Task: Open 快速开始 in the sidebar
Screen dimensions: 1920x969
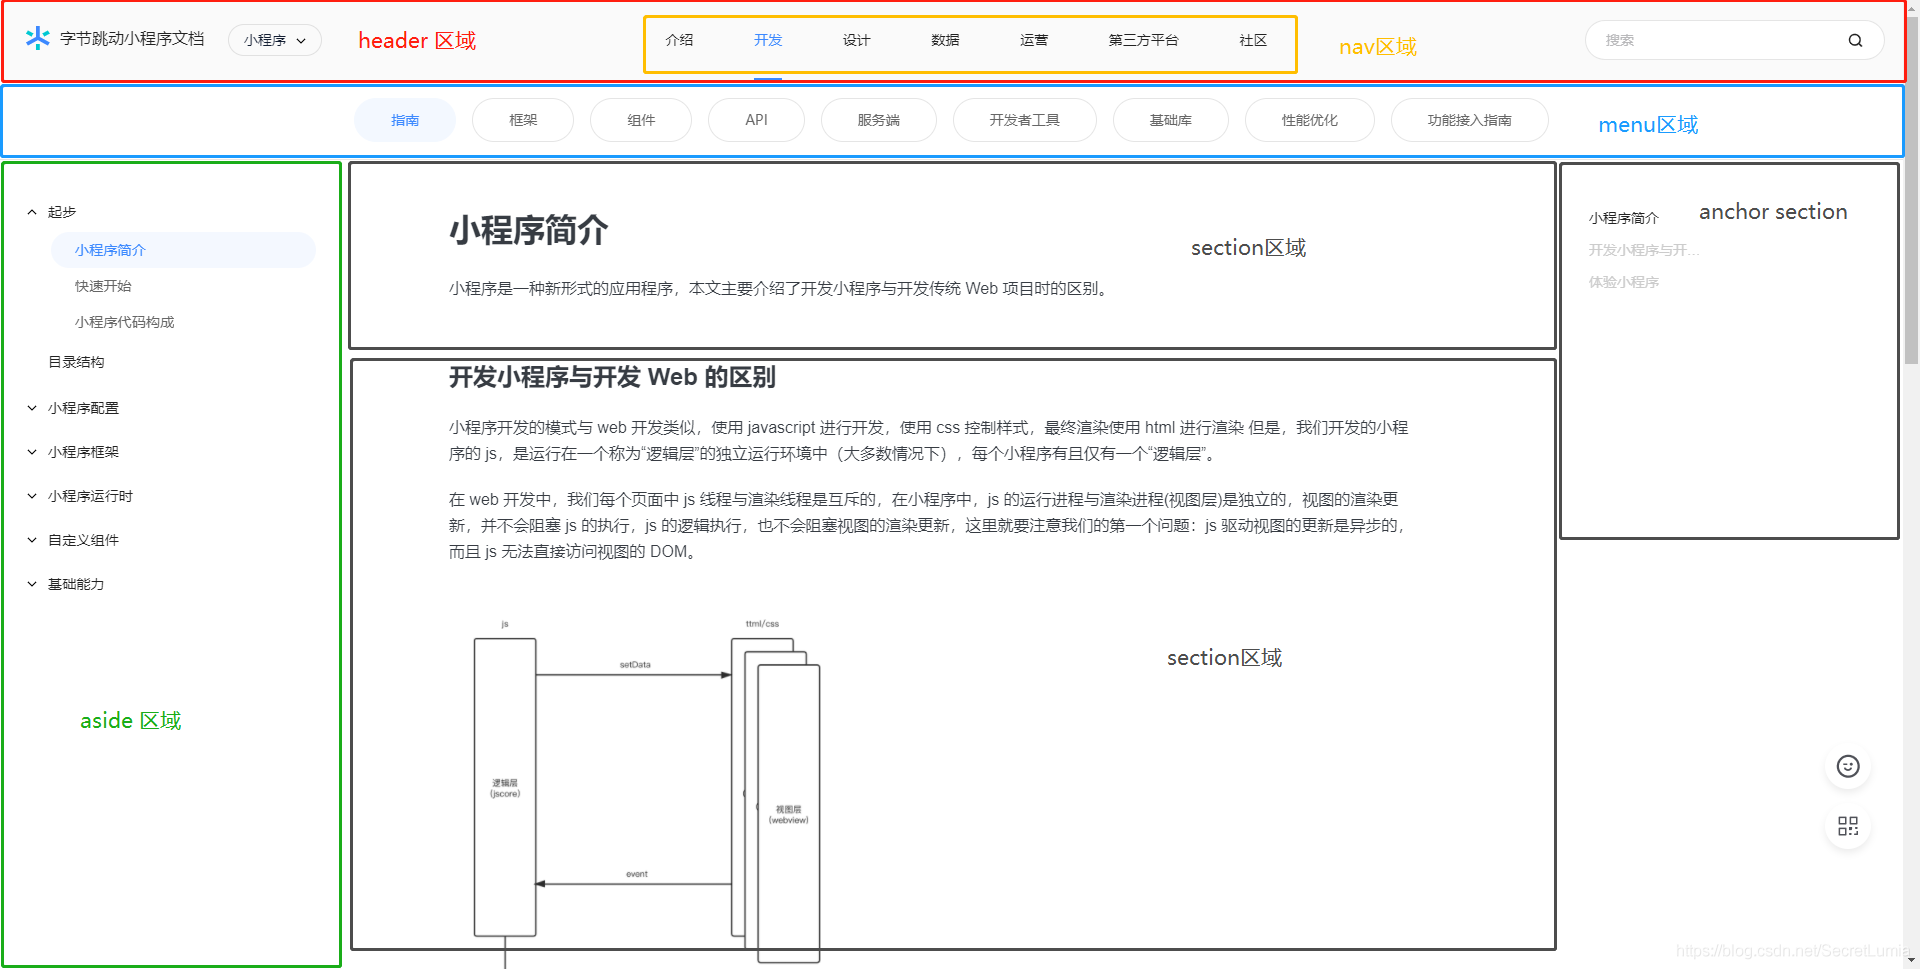Action: pyautogui.click(x=103, y=286)
